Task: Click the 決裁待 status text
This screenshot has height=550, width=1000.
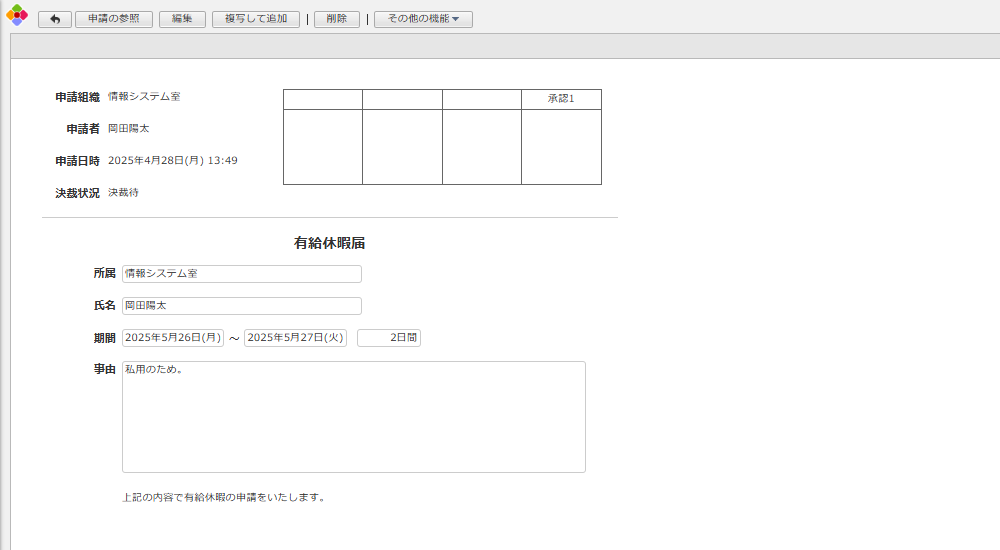Action: tap(124, 192)
